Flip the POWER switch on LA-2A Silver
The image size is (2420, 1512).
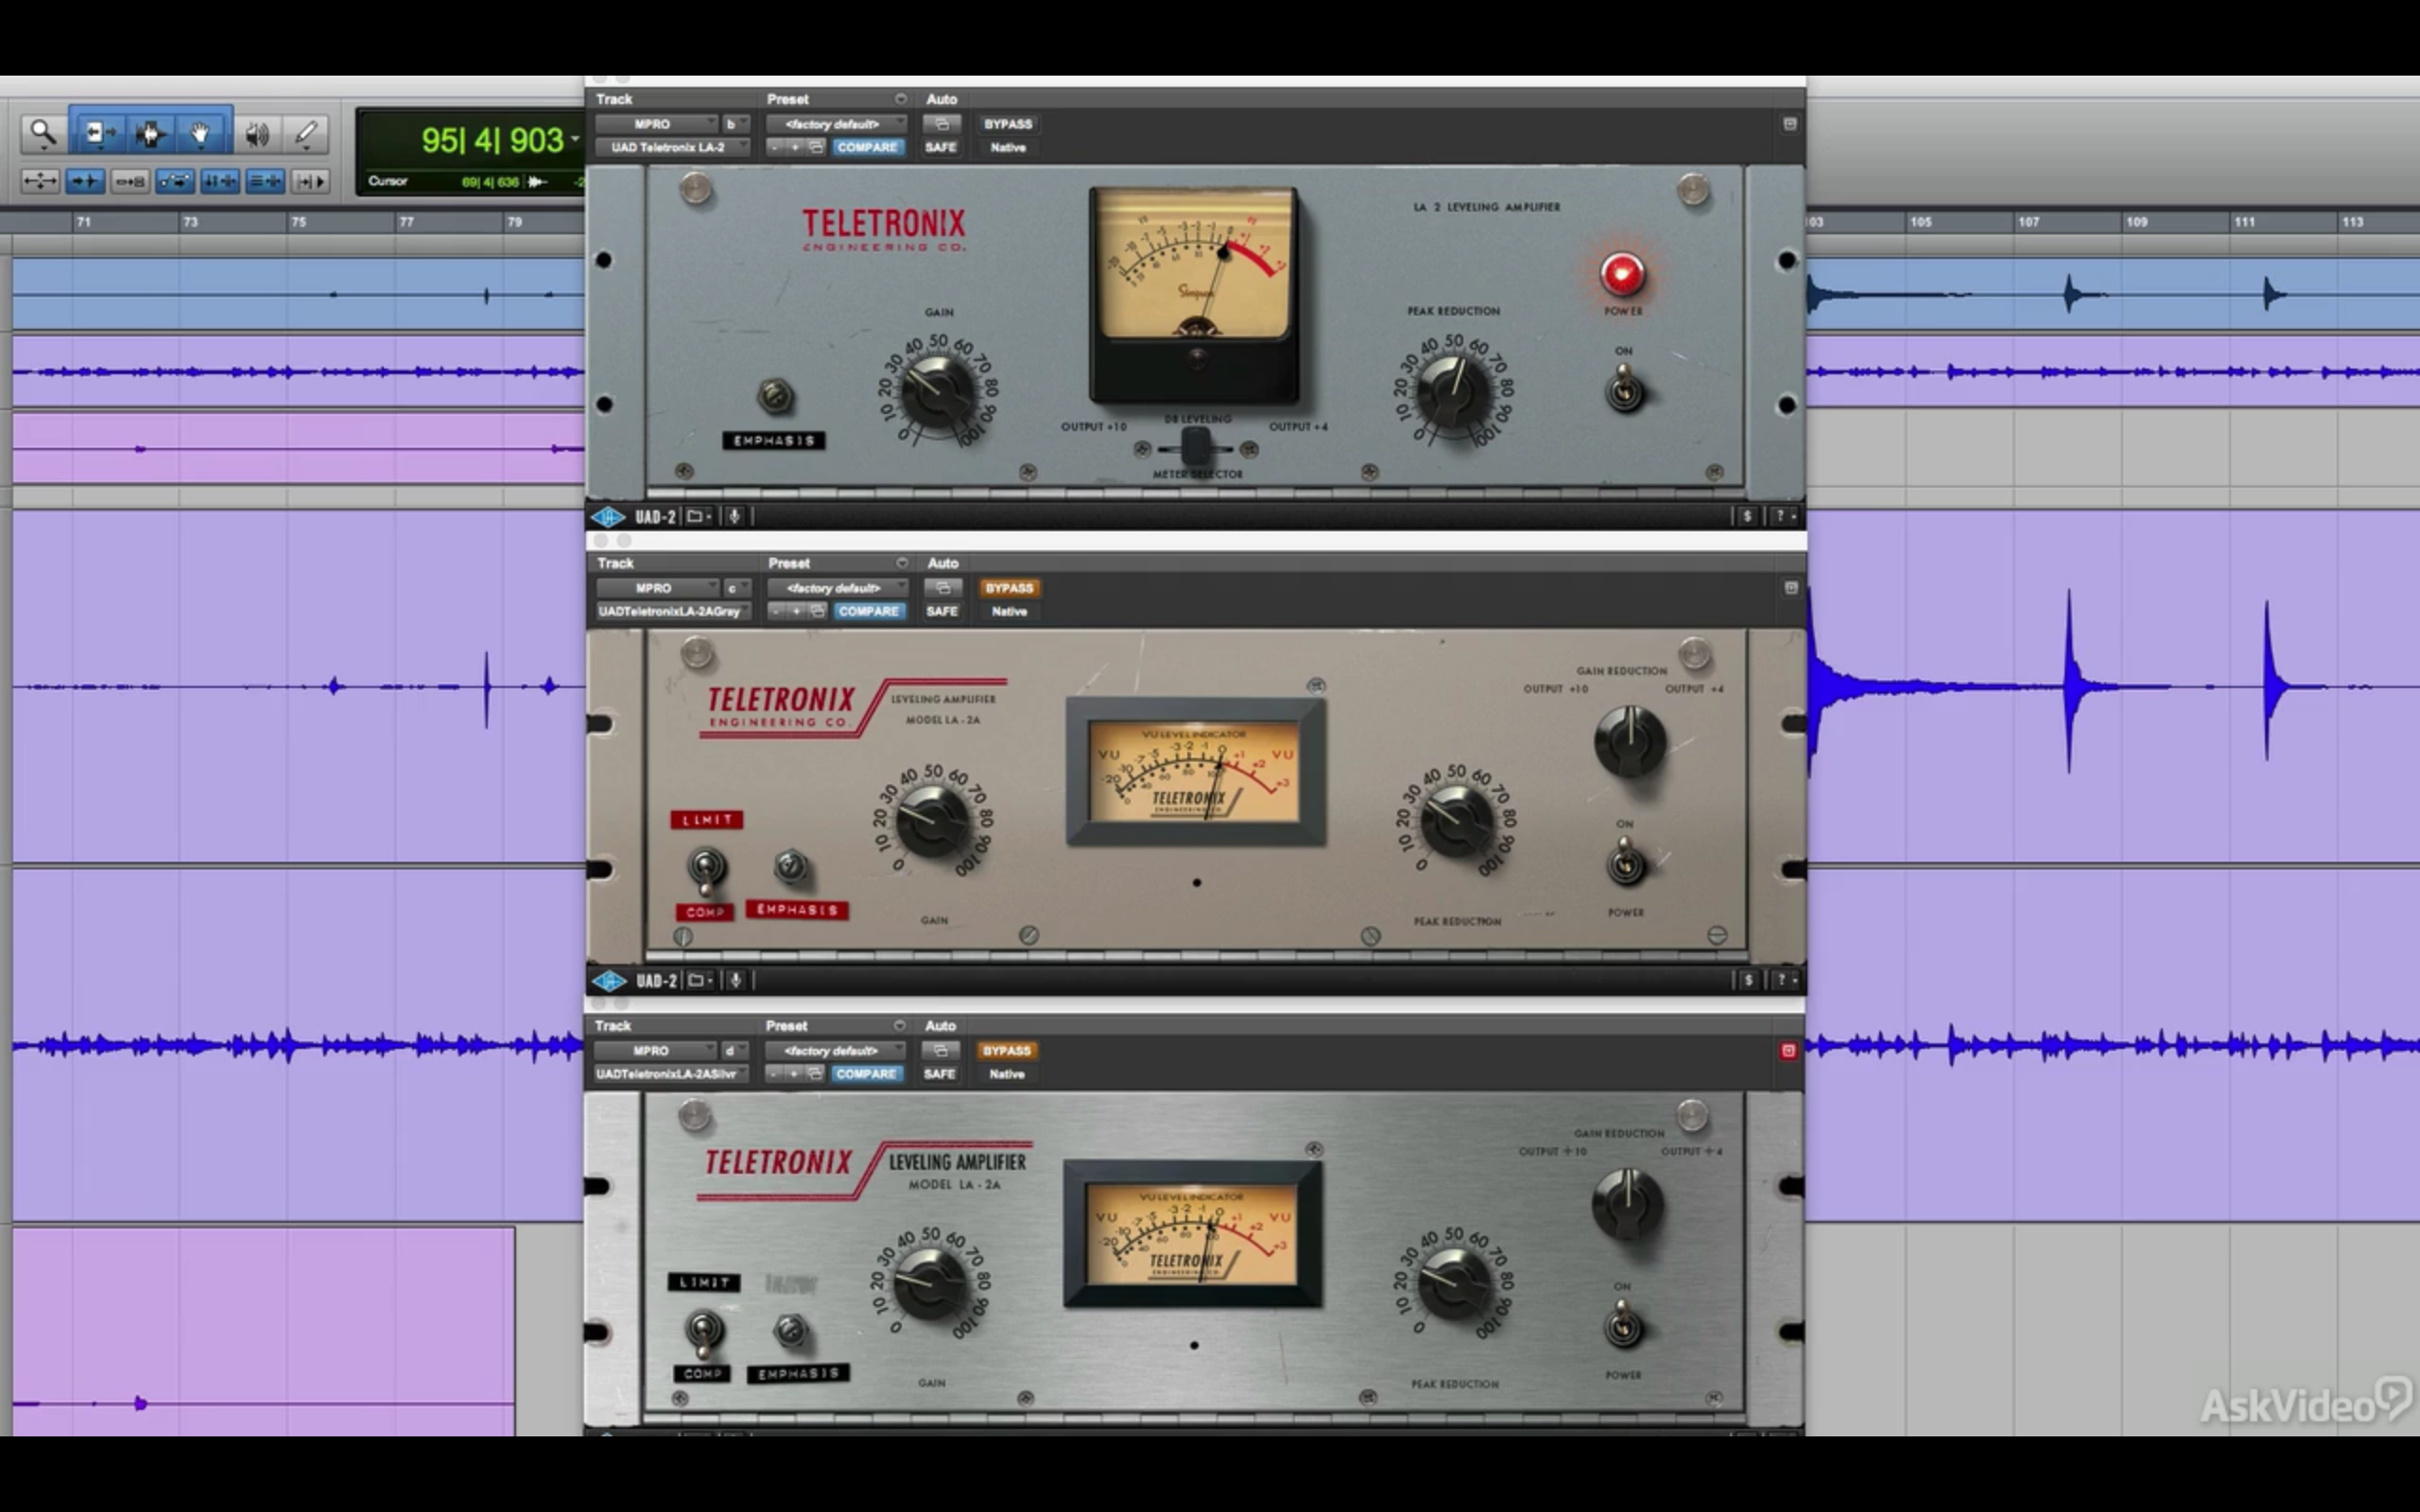pyautogui.click(x=1623, y=1325)
